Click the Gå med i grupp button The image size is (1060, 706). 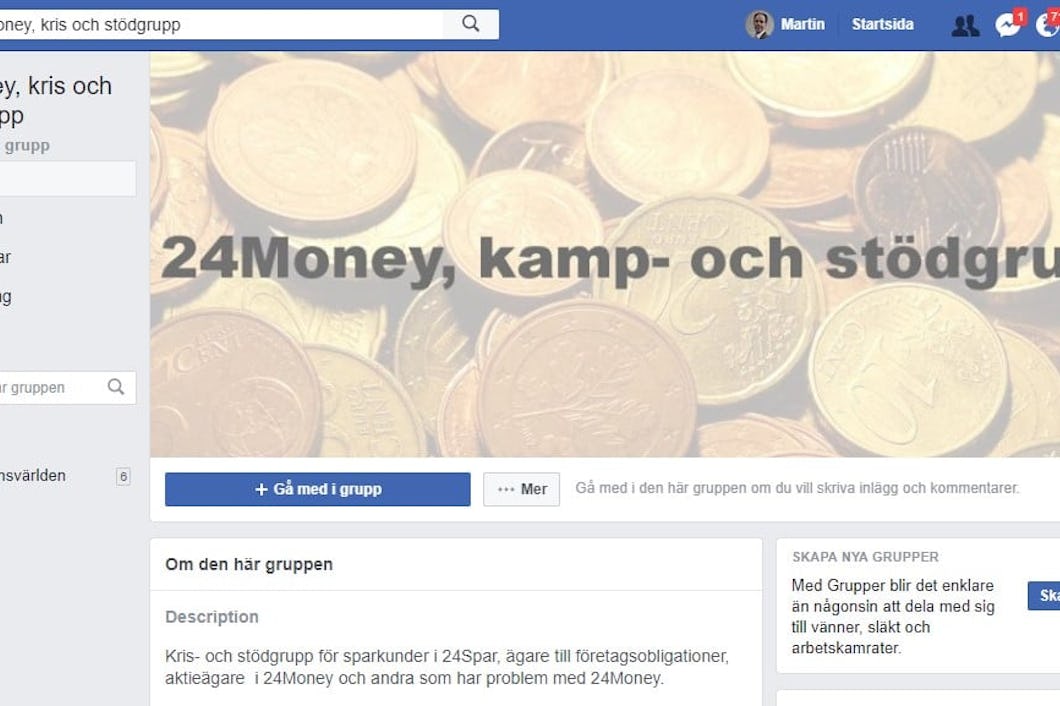pos(318,489)
